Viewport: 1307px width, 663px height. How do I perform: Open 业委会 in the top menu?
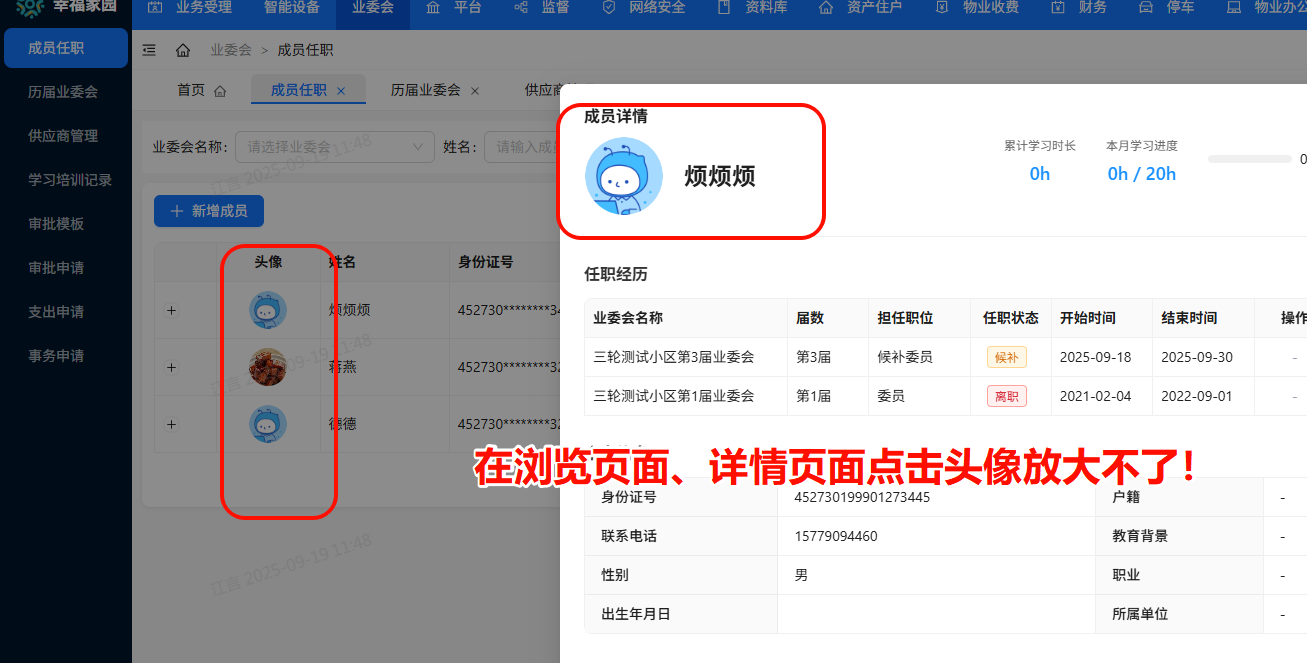coord(372,8)
